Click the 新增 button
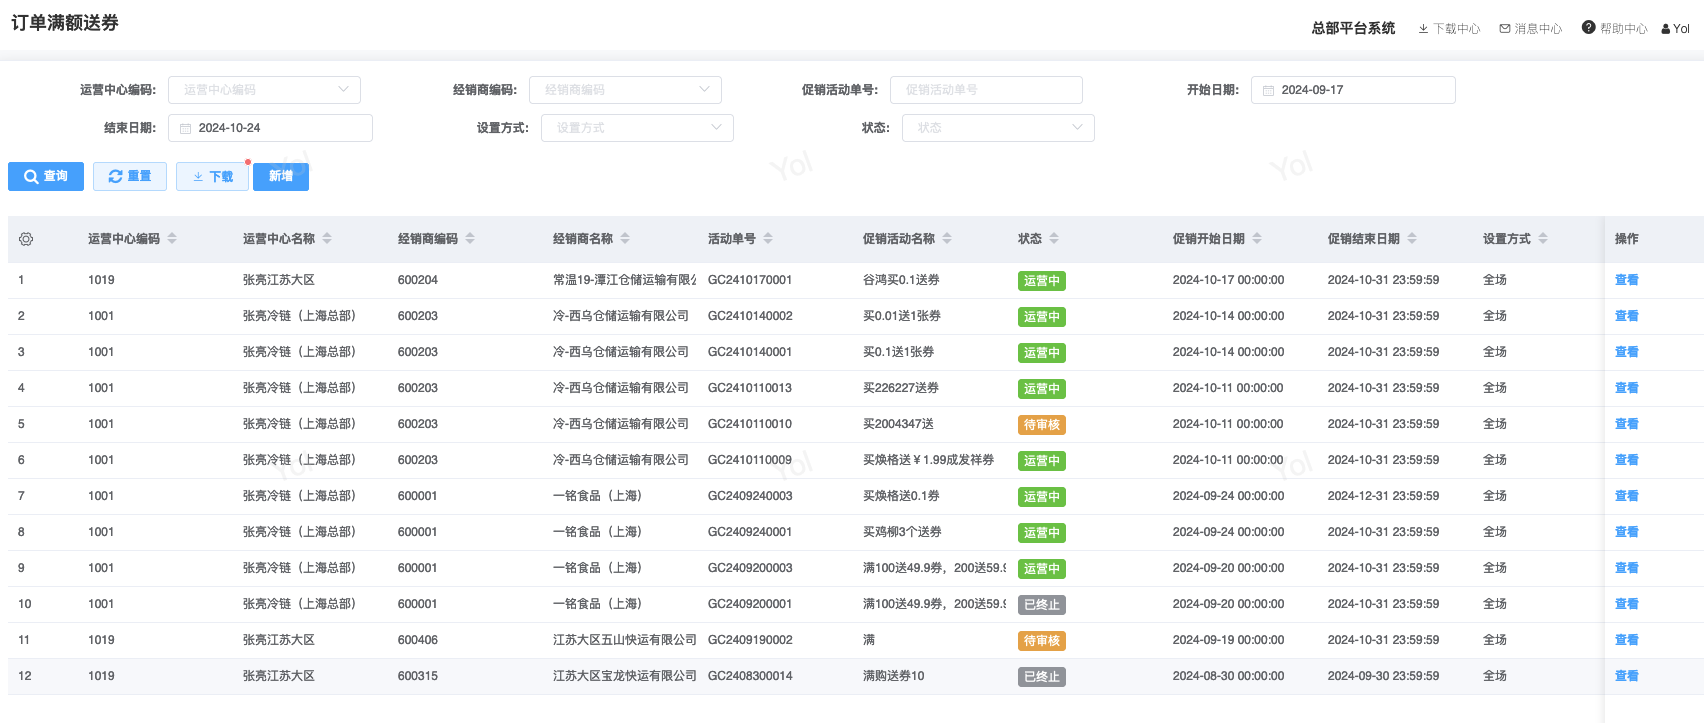This screenshot has width=1704, height=723. pos(281,176)
